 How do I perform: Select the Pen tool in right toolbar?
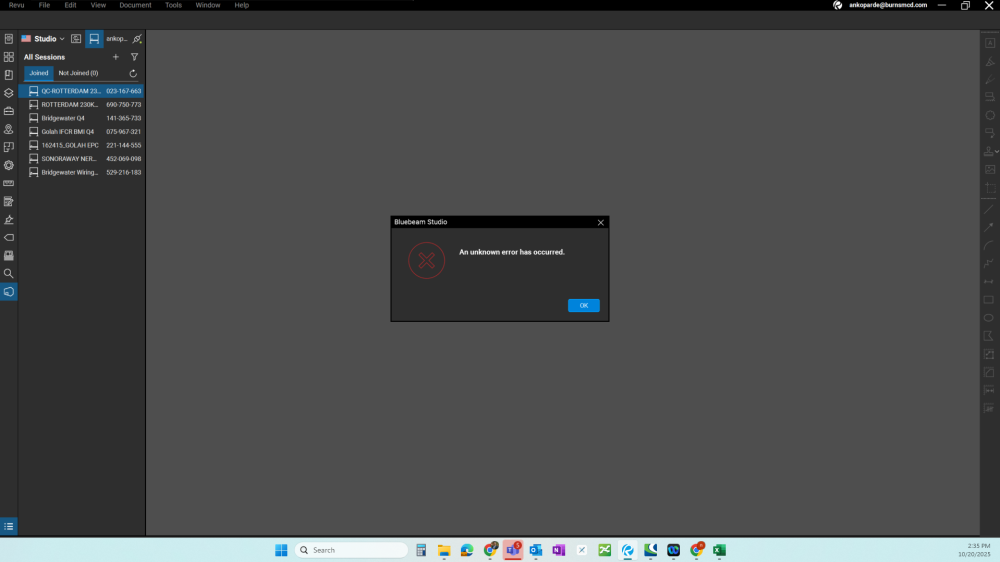tap(990, 79)
